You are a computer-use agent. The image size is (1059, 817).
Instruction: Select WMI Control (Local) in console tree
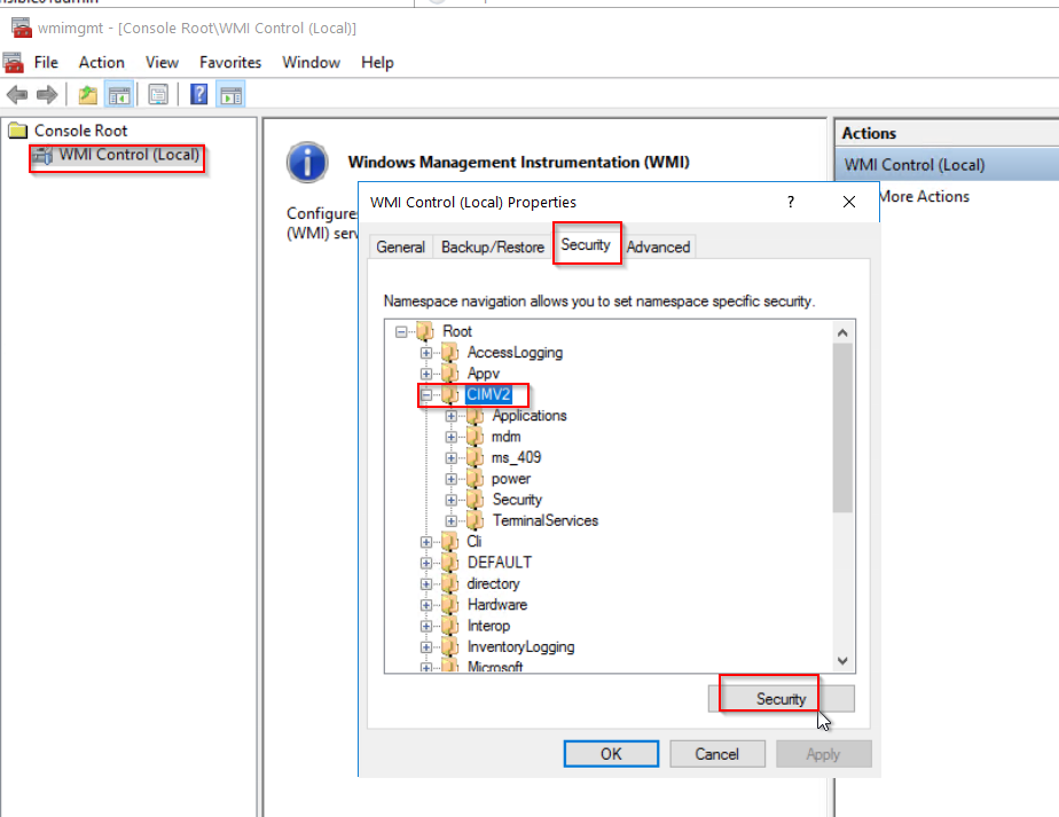click(x=129, y=155)
